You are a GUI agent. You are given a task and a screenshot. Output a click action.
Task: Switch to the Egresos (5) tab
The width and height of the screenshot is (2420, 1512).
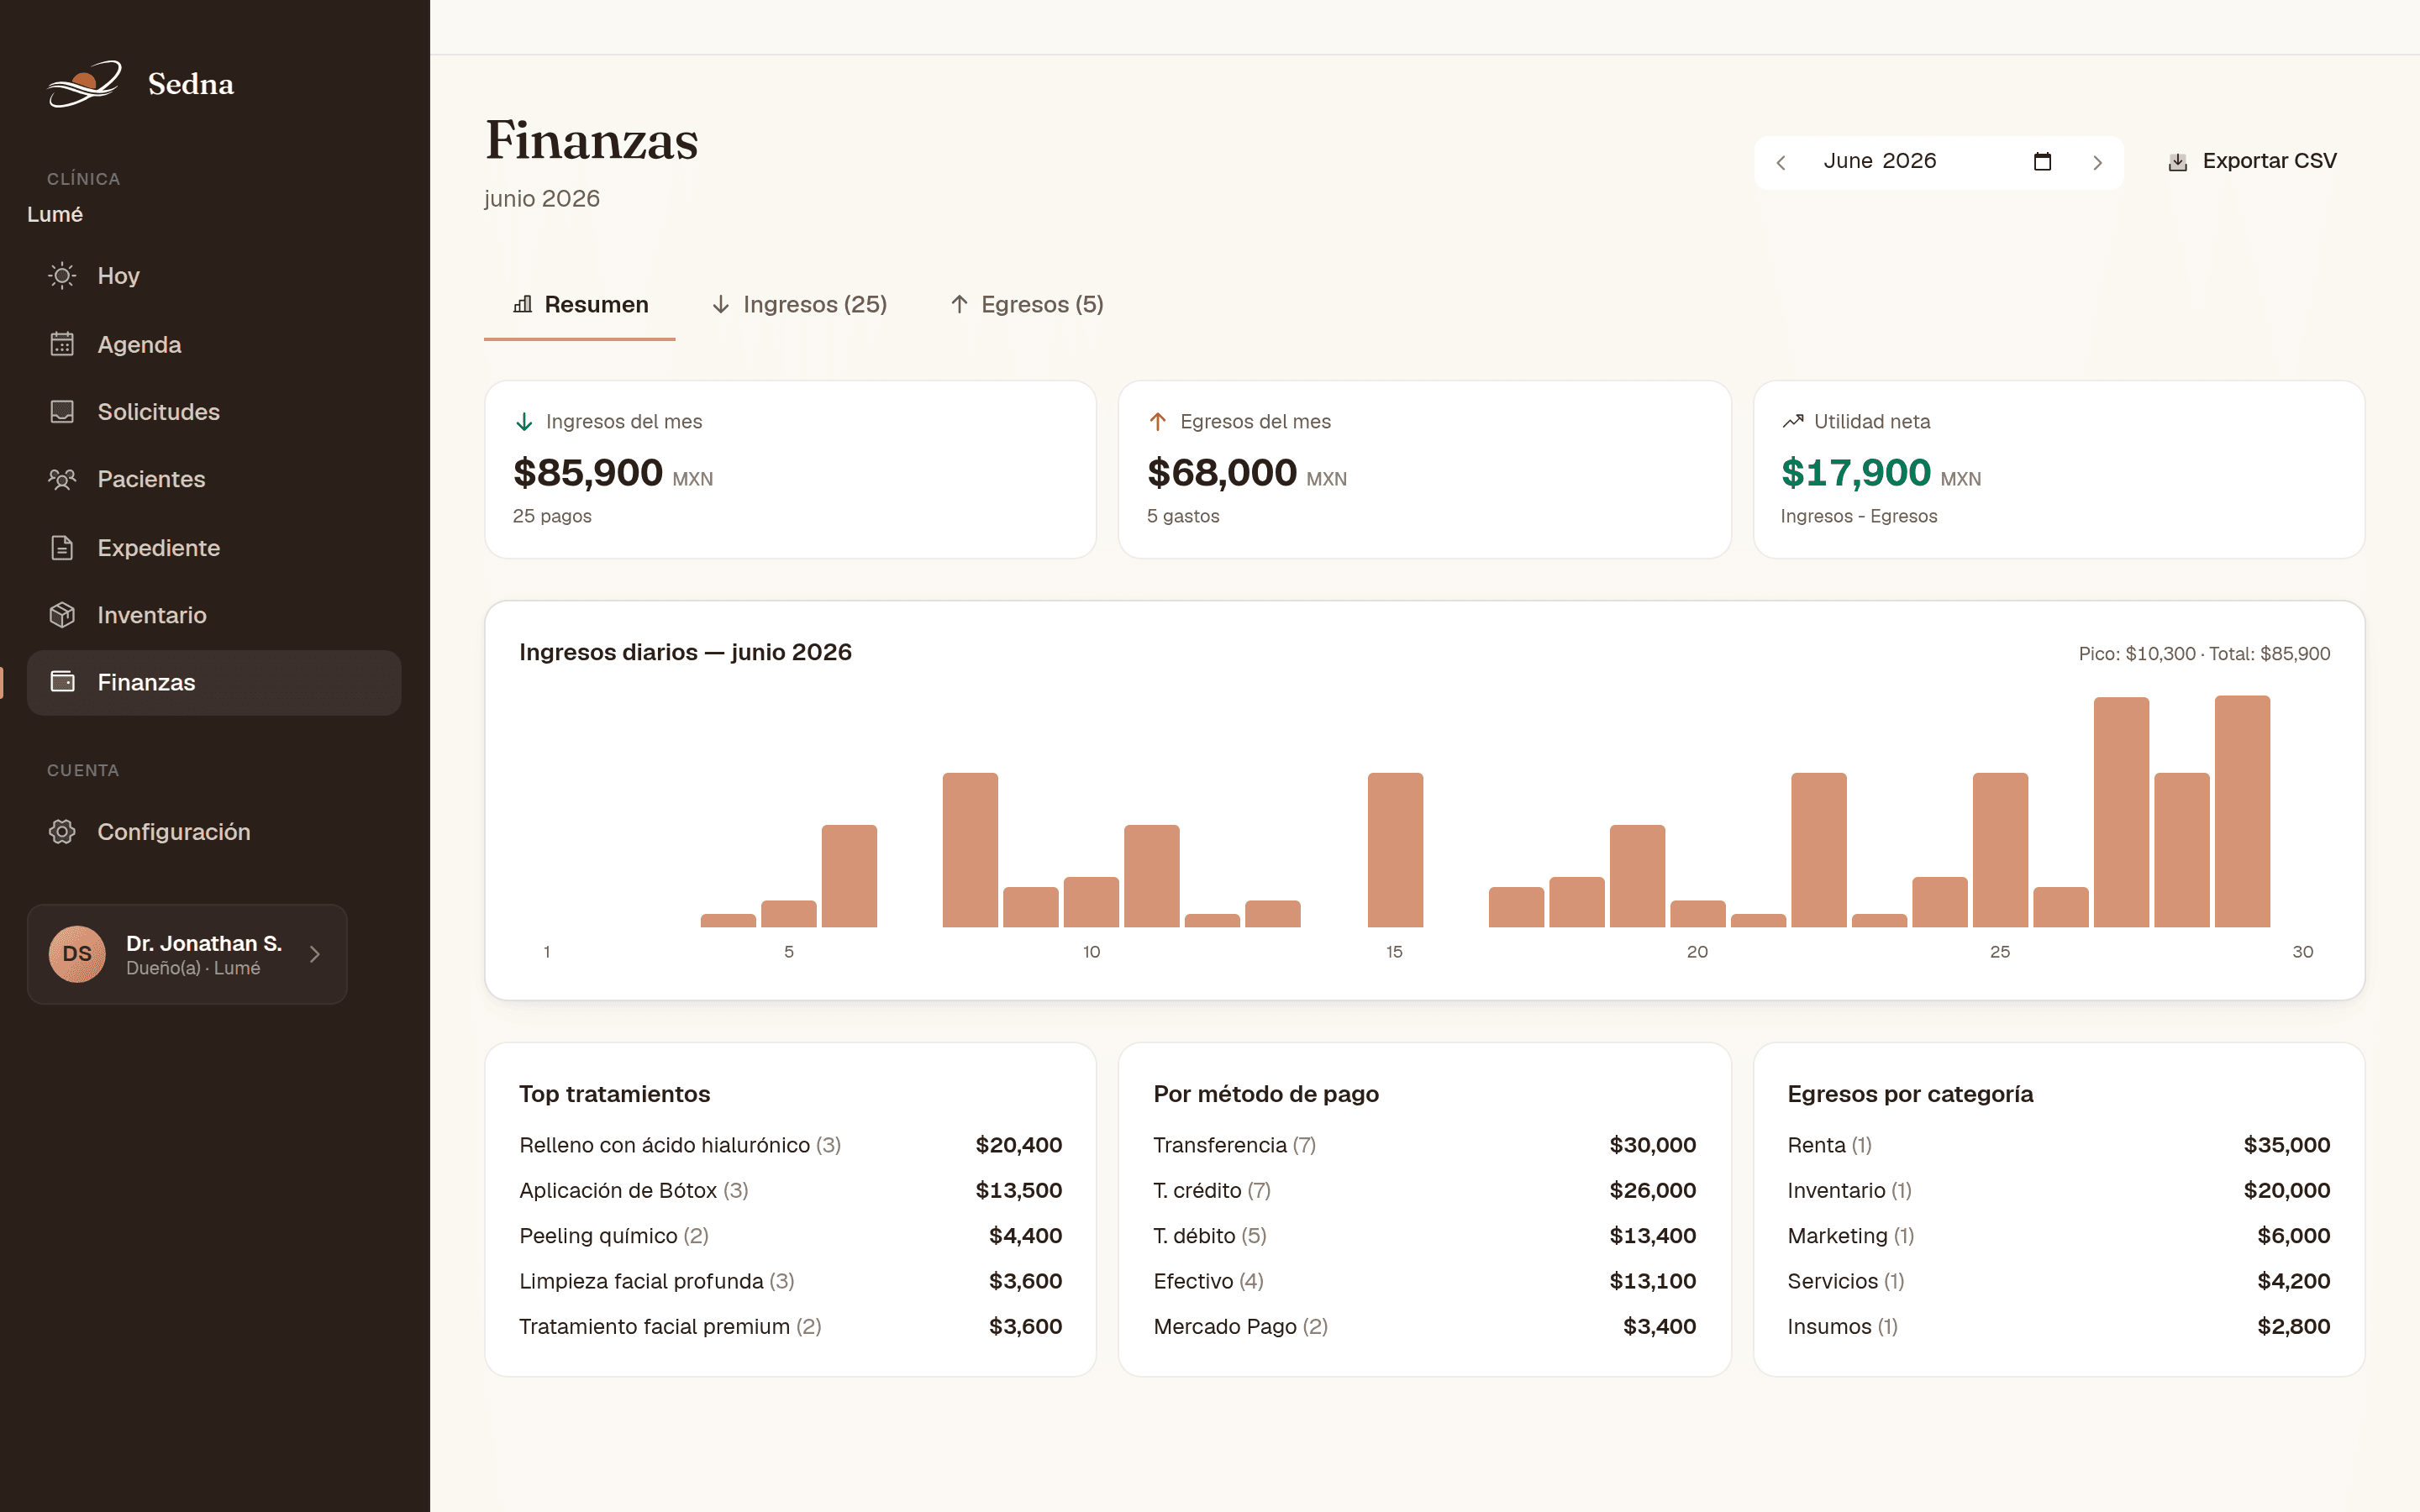click(x=1027, y=305)
